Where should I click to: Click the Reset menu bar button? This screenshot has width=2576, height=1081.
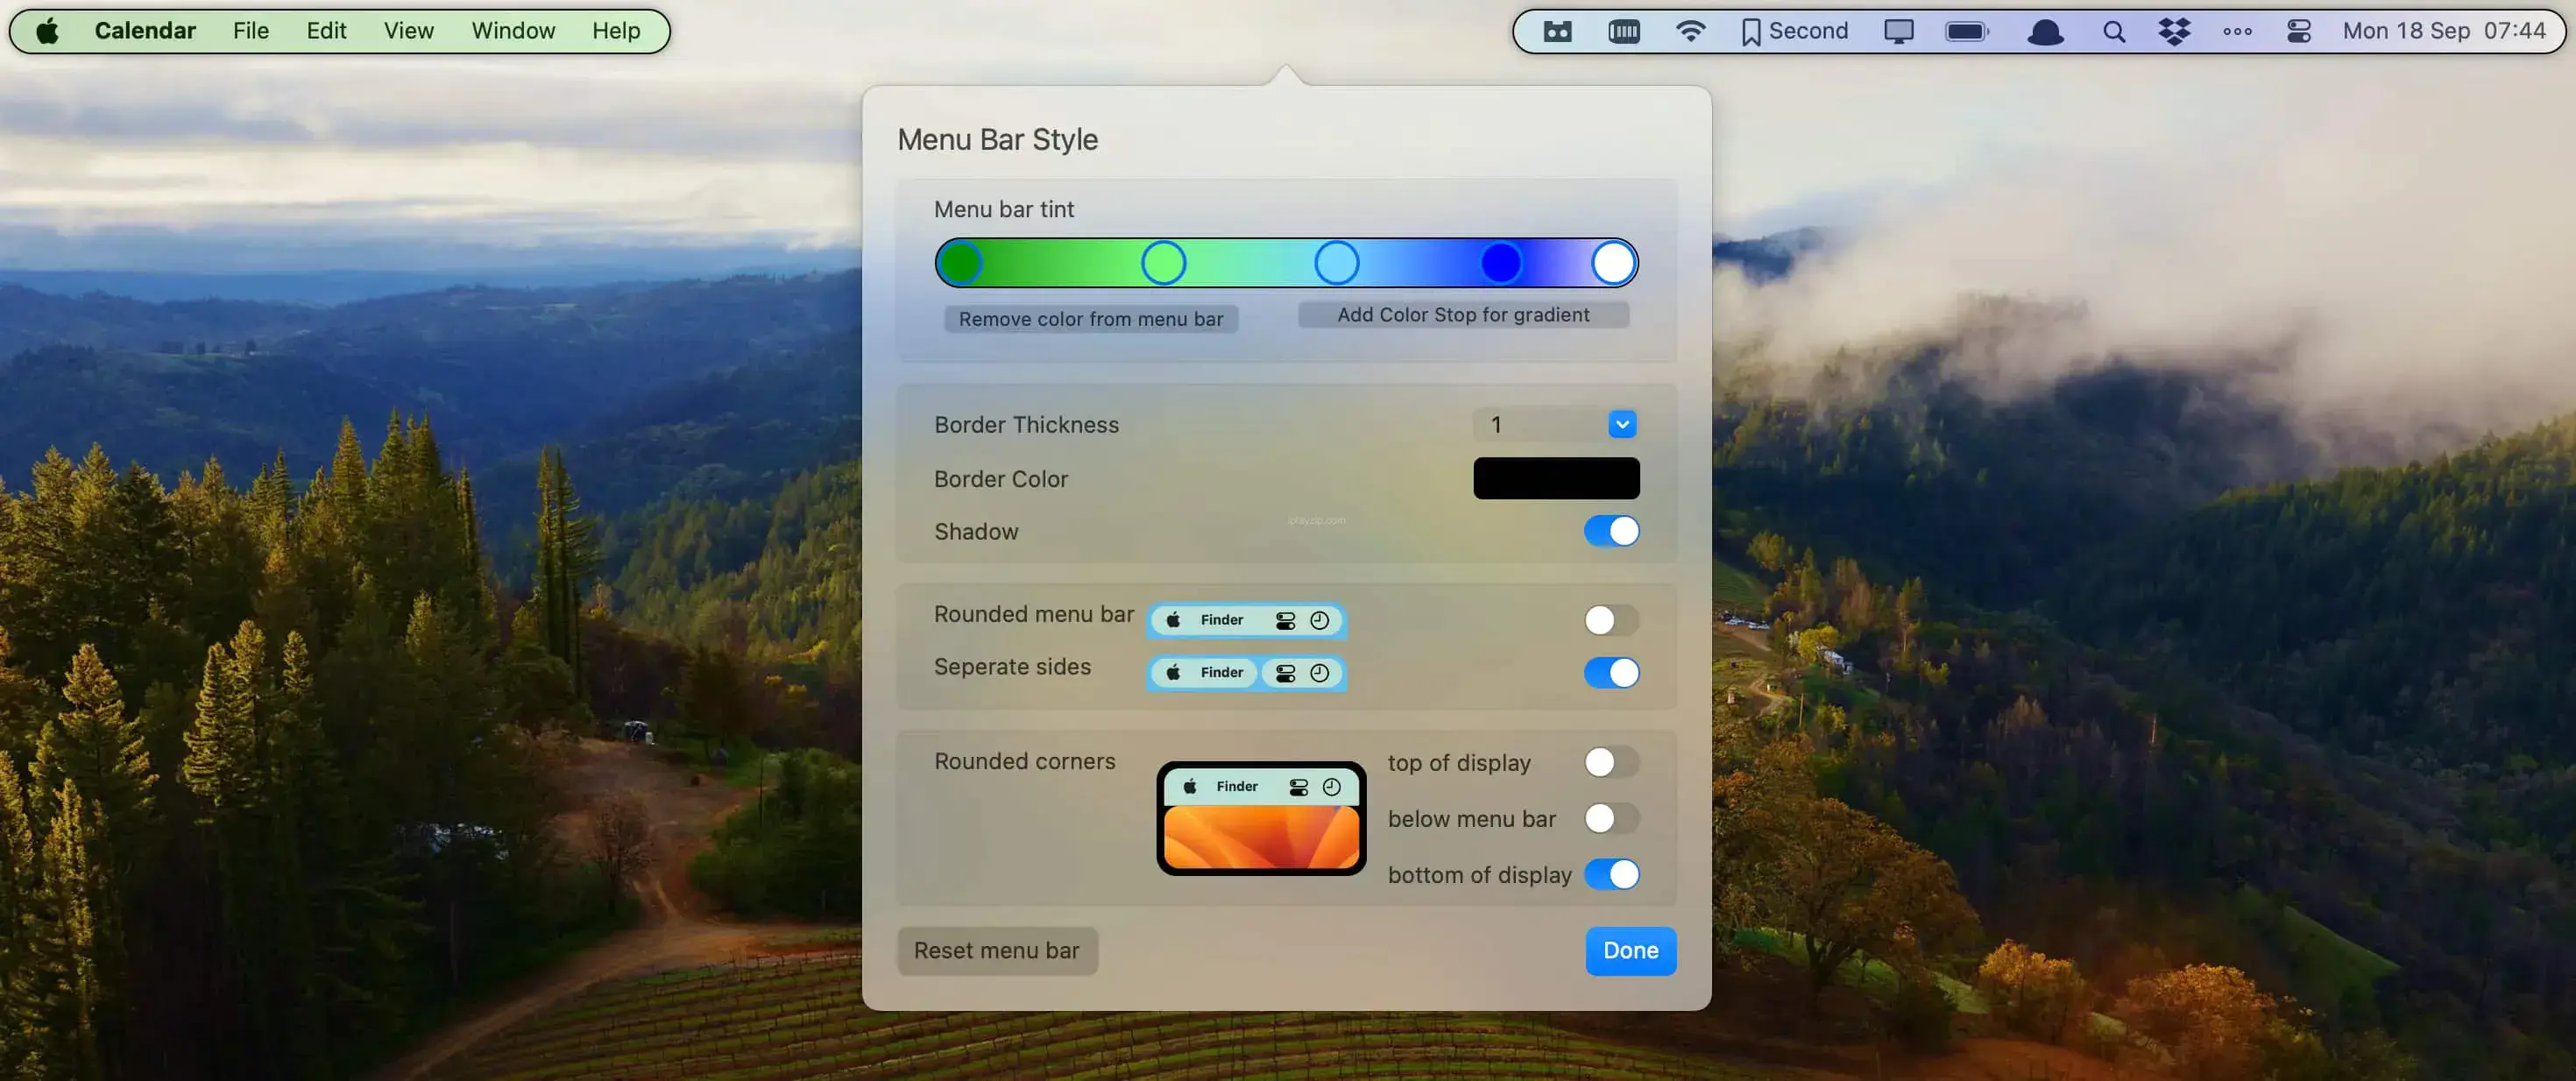[997, 950]
